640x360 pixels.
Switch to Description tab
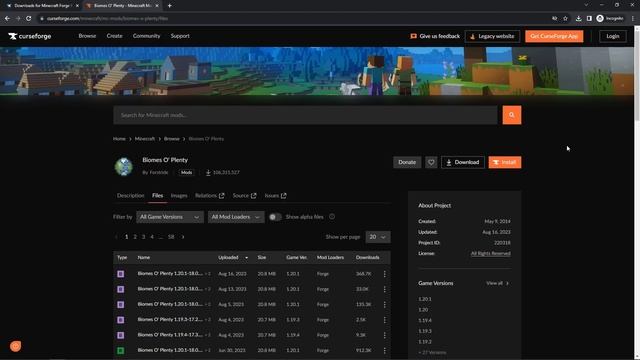131,196
